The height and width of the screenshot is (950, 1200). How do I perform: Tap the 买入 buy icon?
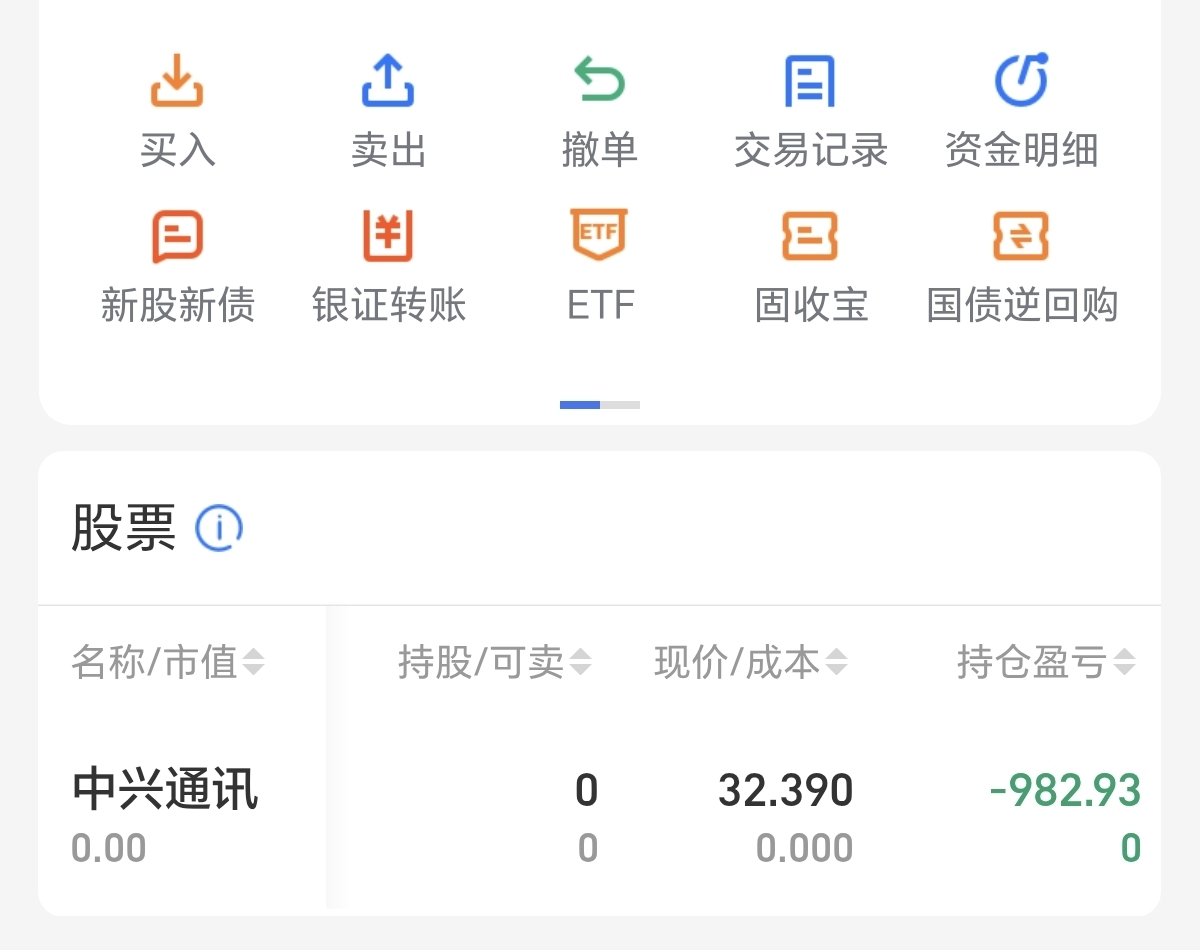[177, 81]
